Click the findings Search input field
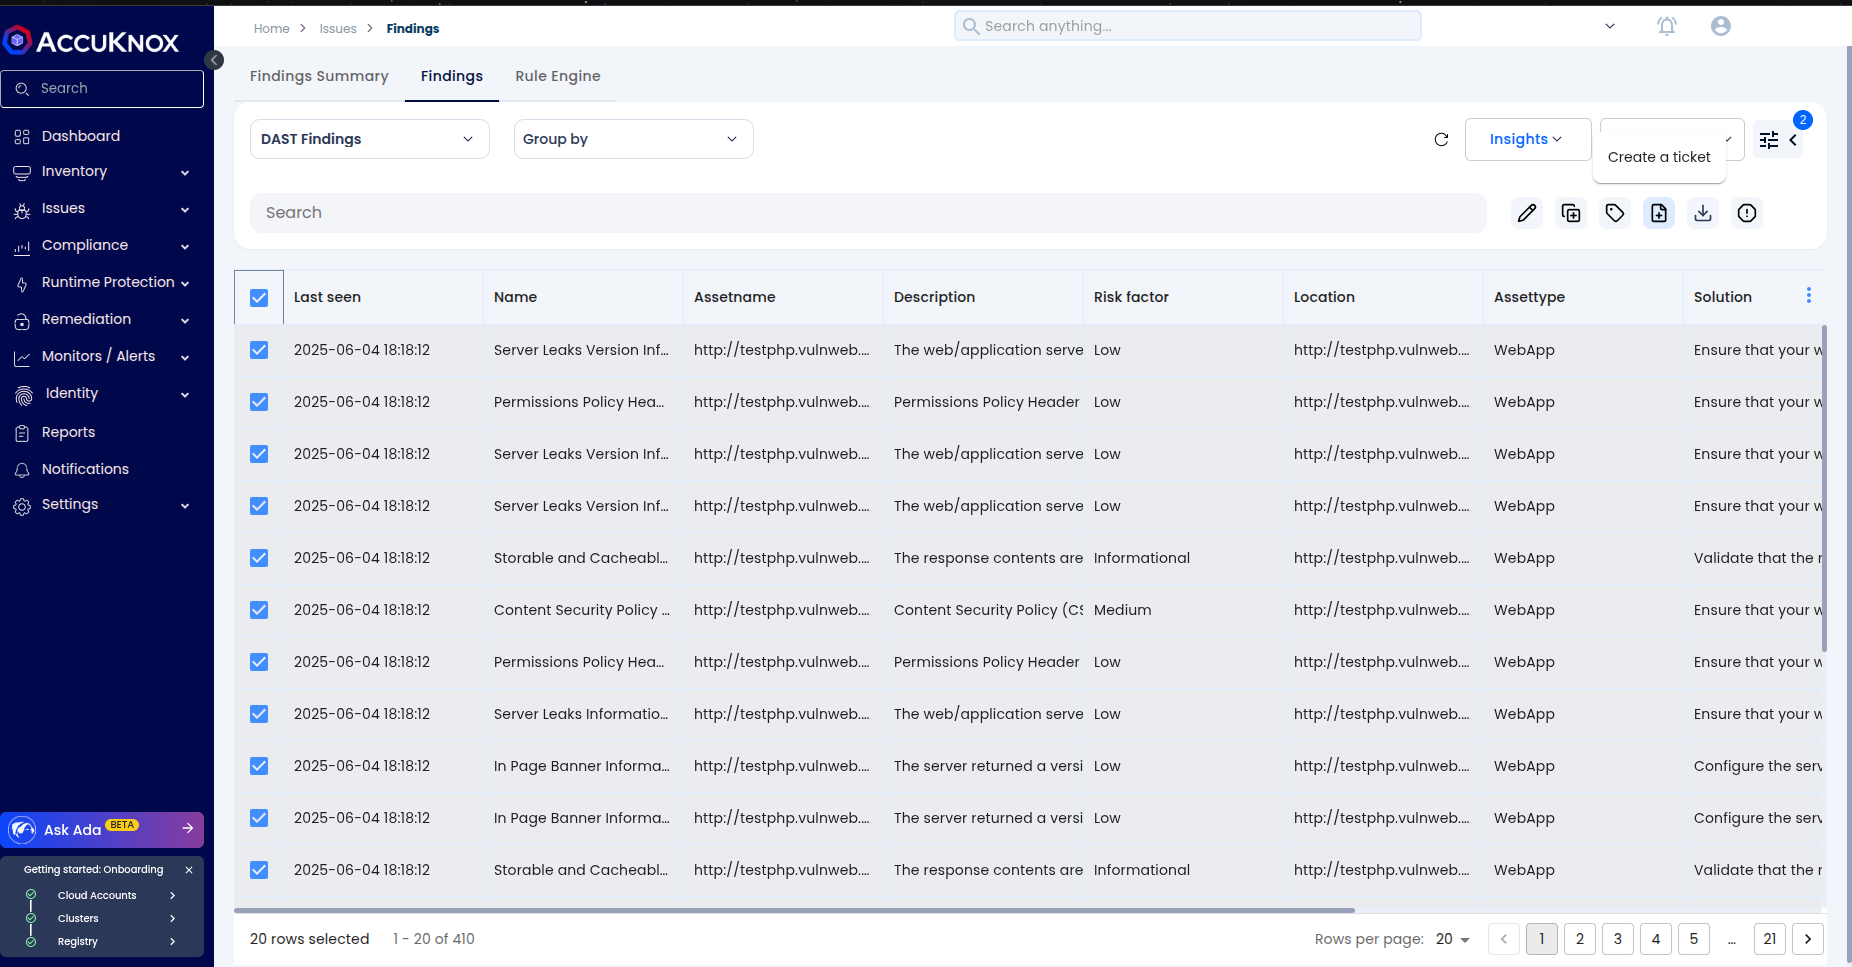 [868, 213]
